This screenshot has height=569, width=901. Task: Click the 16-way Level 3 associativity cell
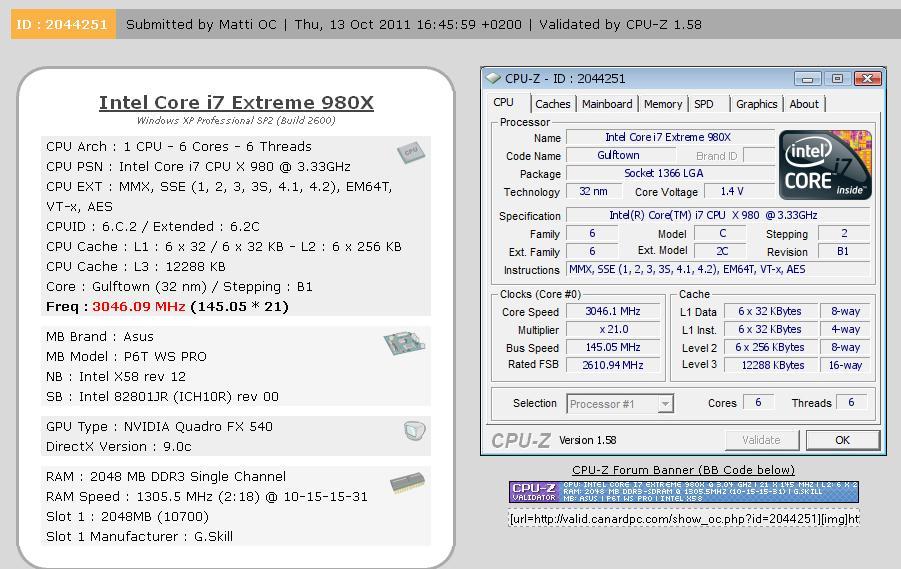[845, 365]
